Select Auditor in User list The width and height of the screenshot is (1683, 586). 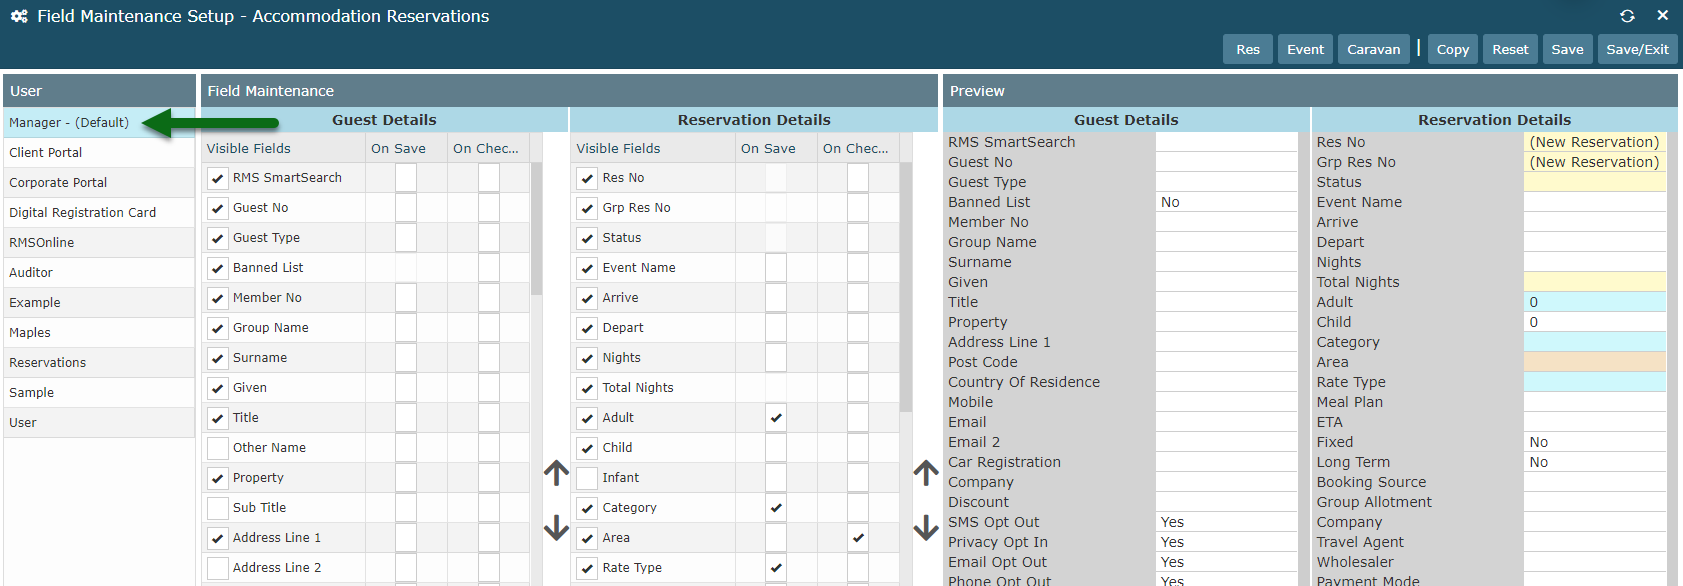(99, 272)
